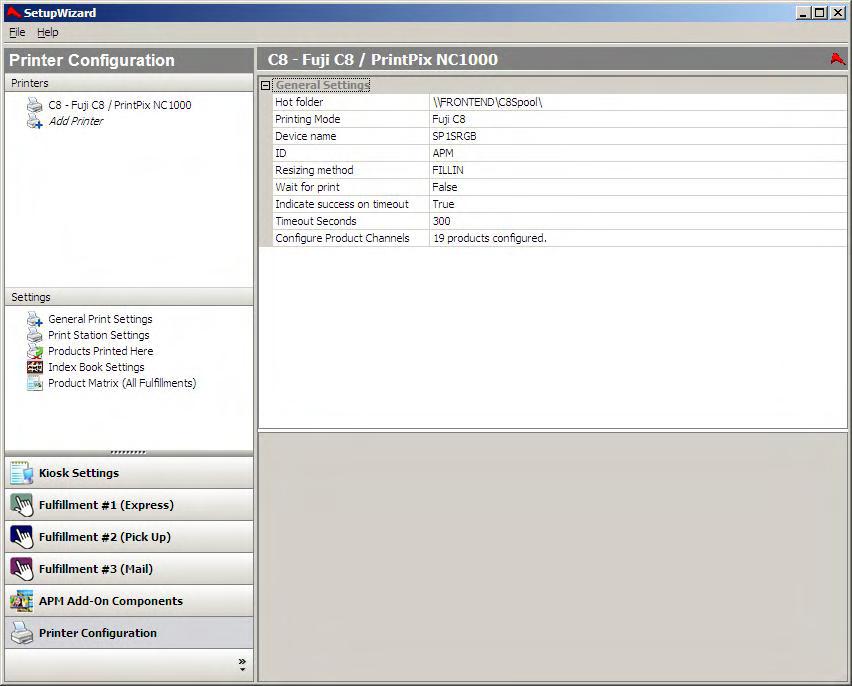Screen dimensions: 852x686
Task: Click the Fulfillment #2 Pick Up hand icon
Action: [x=22, y=537]
